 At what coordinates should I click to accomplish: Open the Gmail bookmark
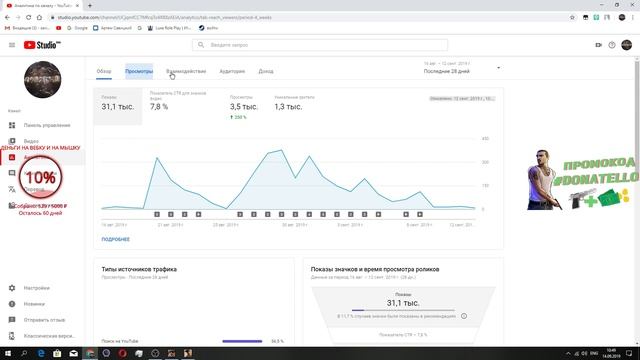pyautogui.click(x=27, y=28)
